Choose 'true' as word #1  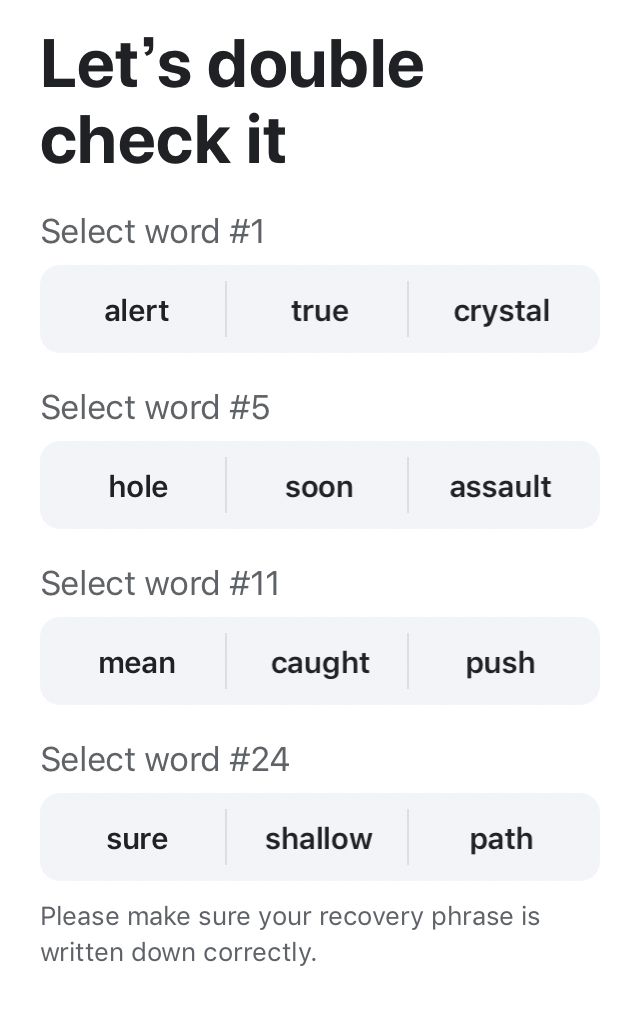pyautogui.click(x=319, y=310)
